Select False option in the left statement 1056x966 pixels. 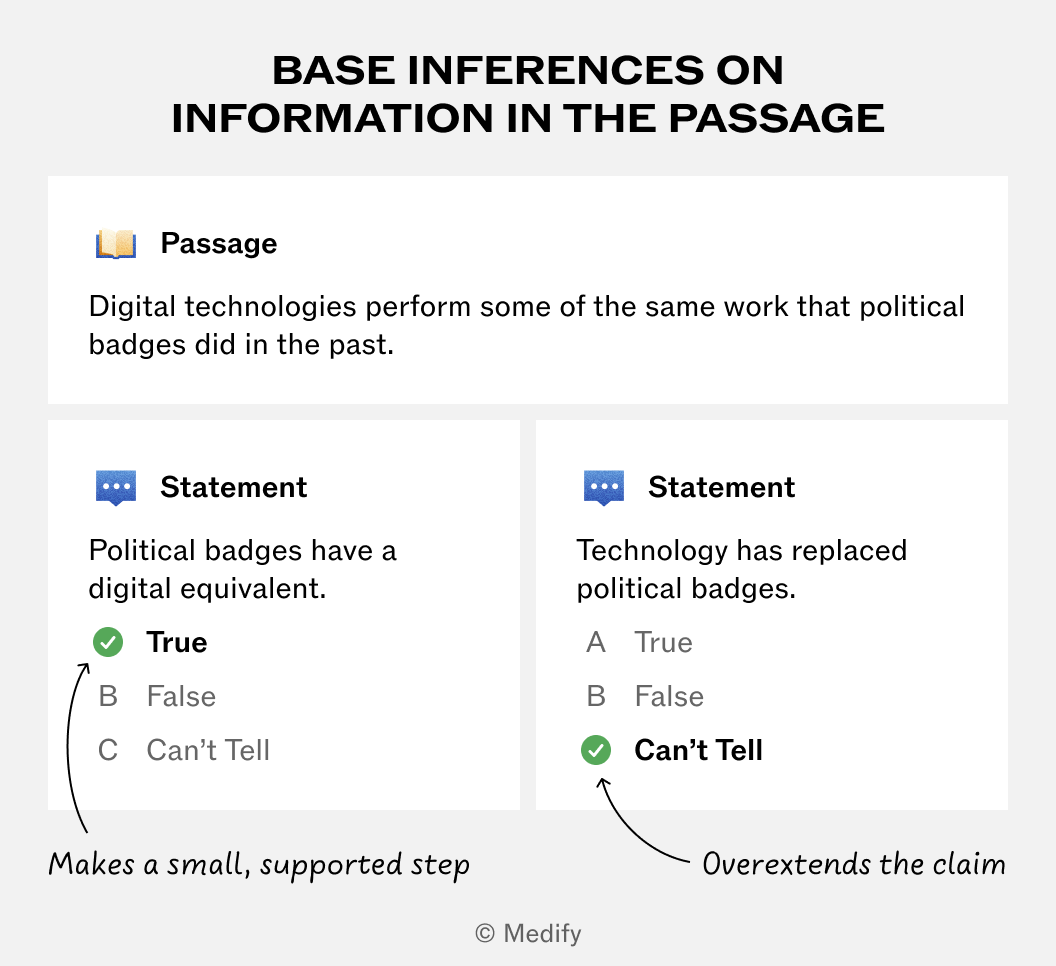[181, 696]
